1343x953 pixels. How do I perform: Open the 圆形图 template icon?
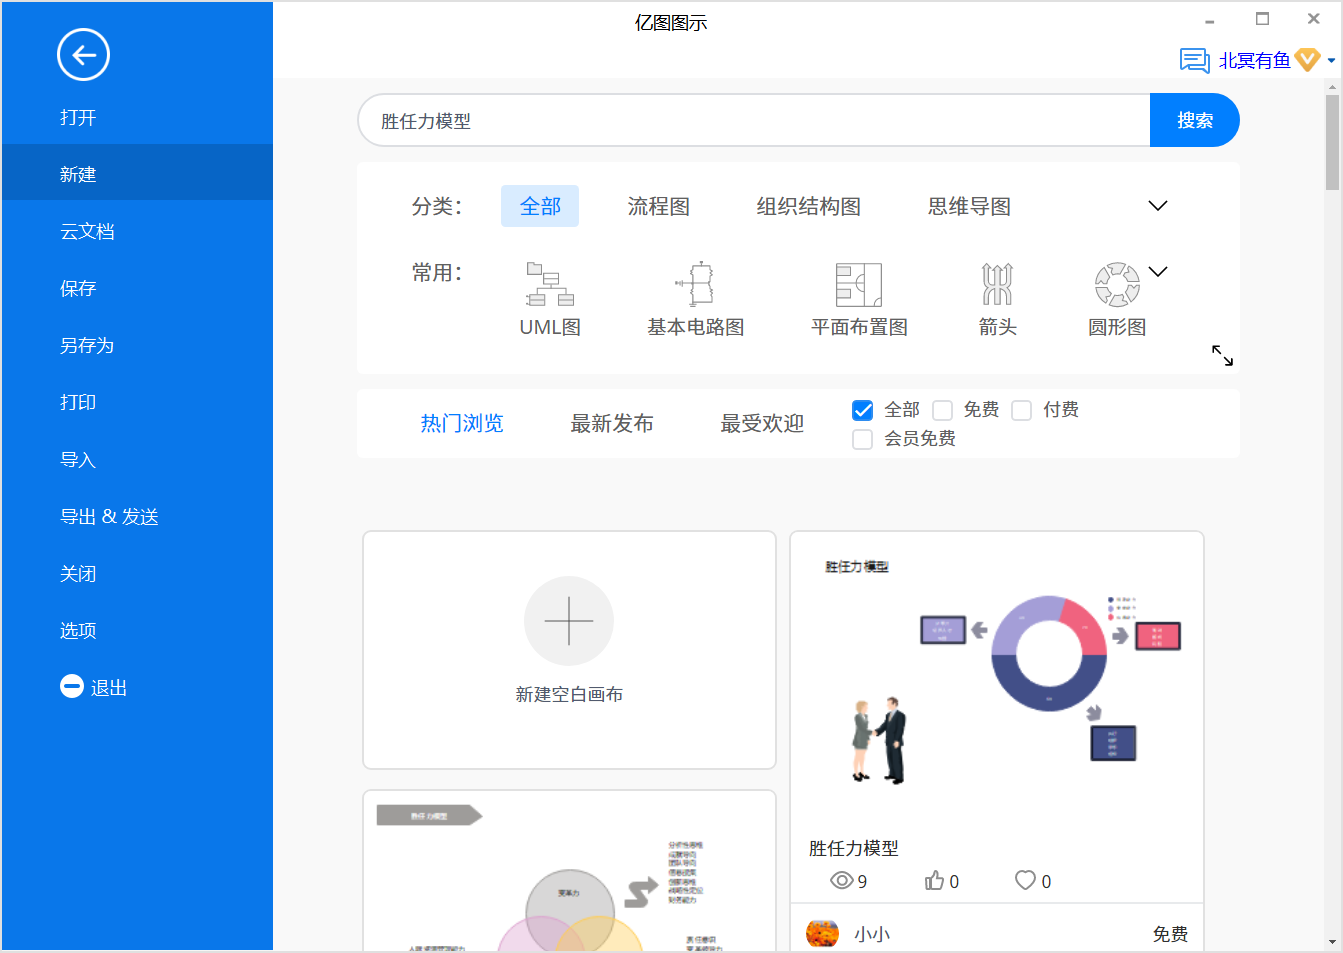[1117, 284]
